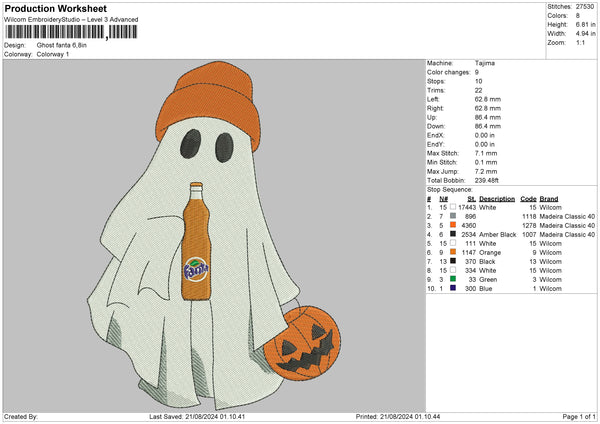Click the 'Created By:' footer label

[21, 416]
